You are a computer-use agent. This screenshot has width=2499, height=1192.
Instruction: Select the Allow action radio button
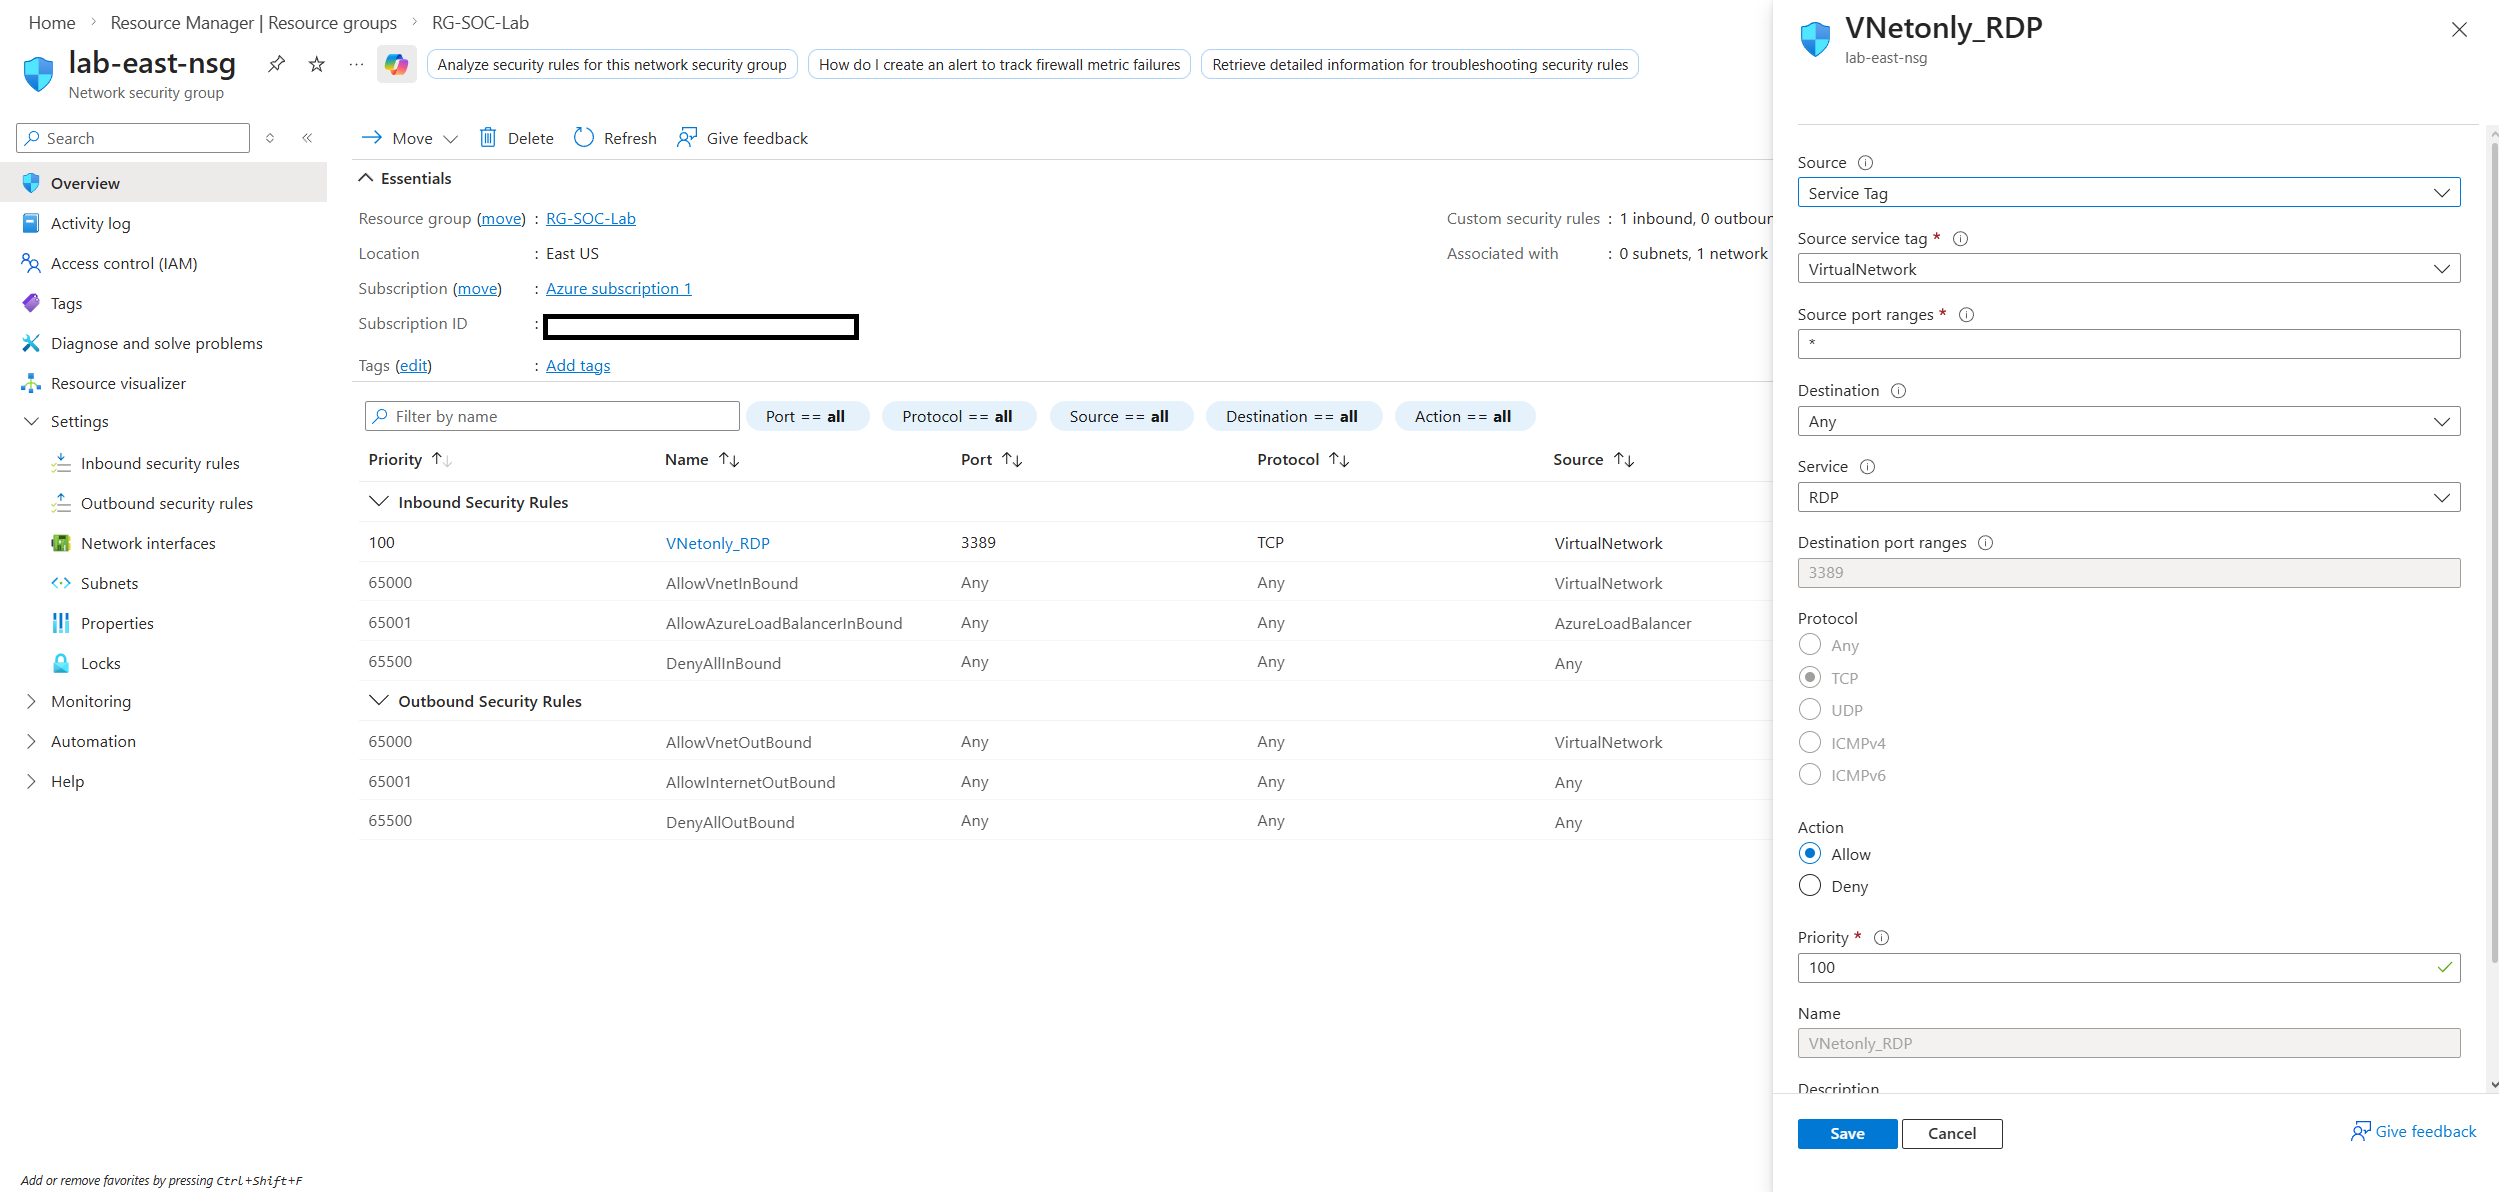click(x=1810, y=854)
